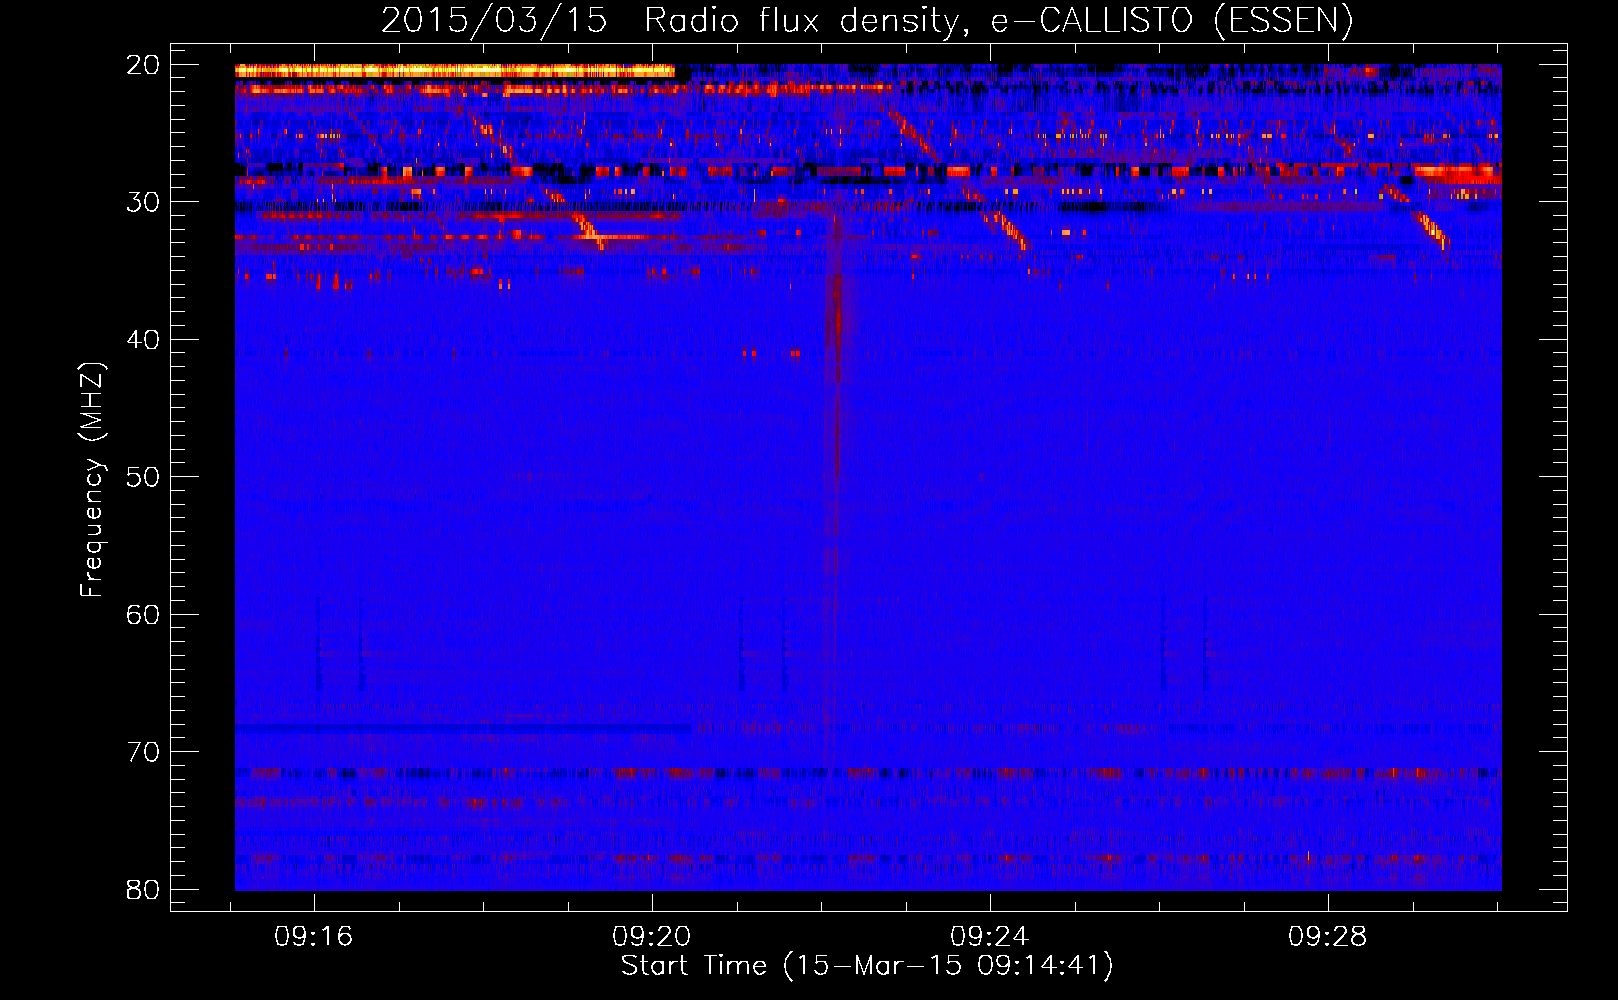Click the 20 MHz frequency label
The height and width of the screenshot is (1000, 1618).
coord(143,65)
